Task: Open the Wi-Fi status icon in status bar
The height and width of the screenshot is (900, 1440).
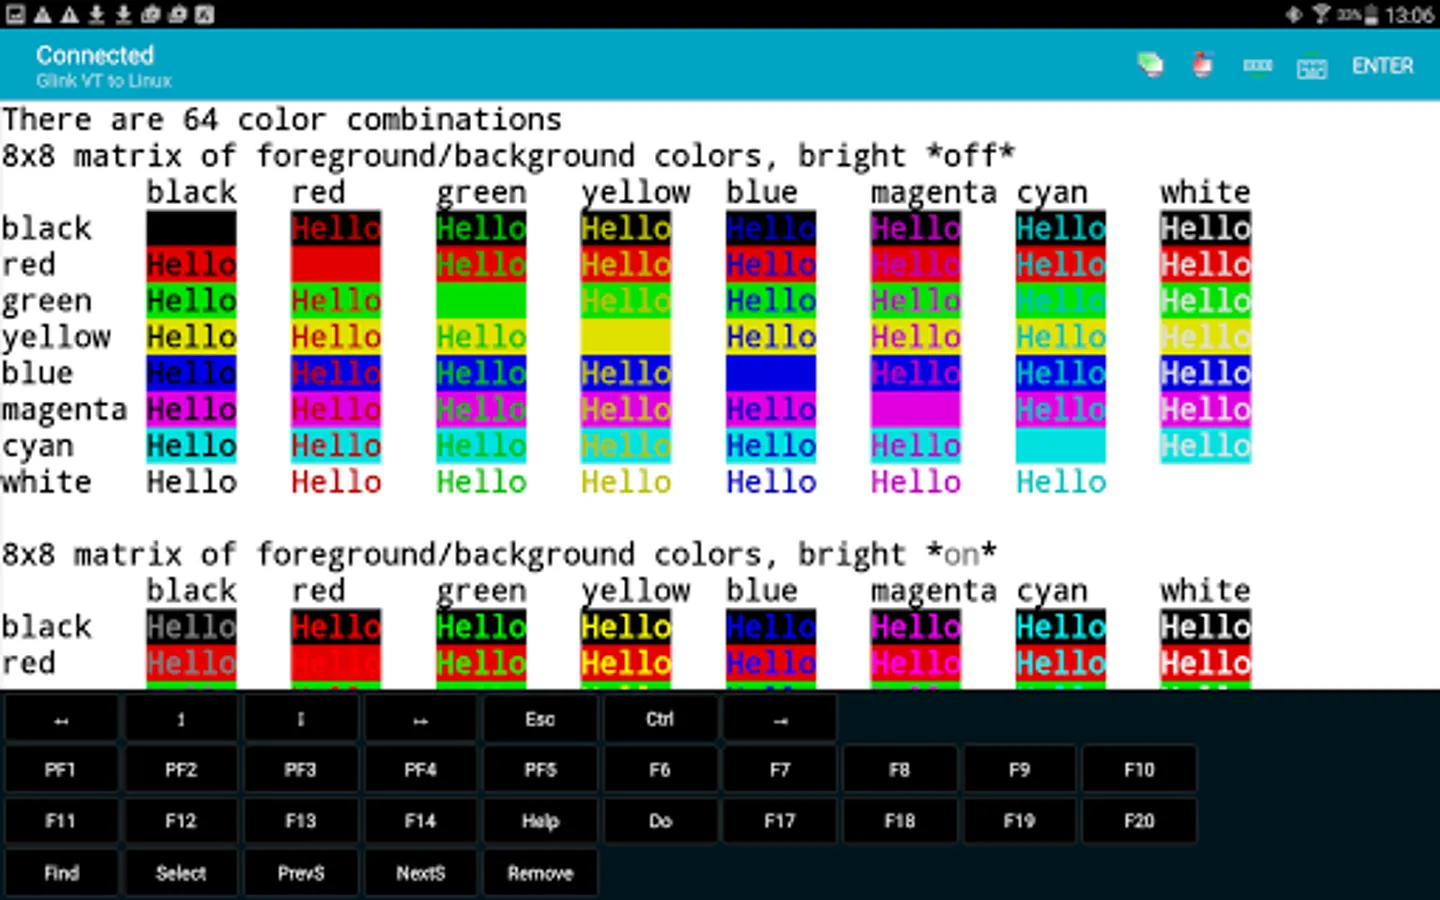Action: 1321,14
